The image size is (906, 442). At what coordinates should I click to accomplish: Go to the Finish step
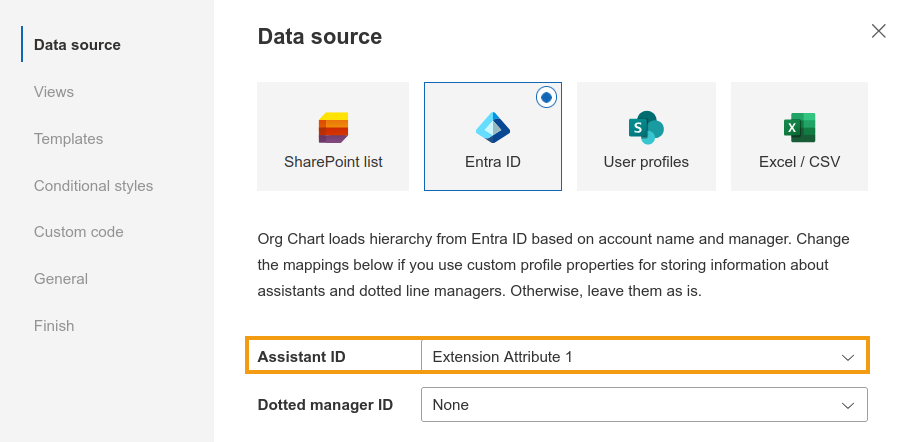click(x=54, y=325)
